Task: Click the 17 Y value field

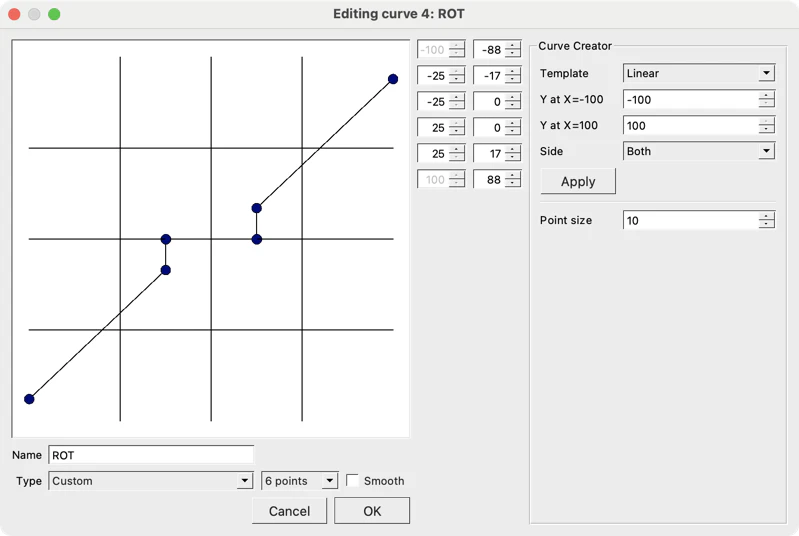Action: coord(489,154)
